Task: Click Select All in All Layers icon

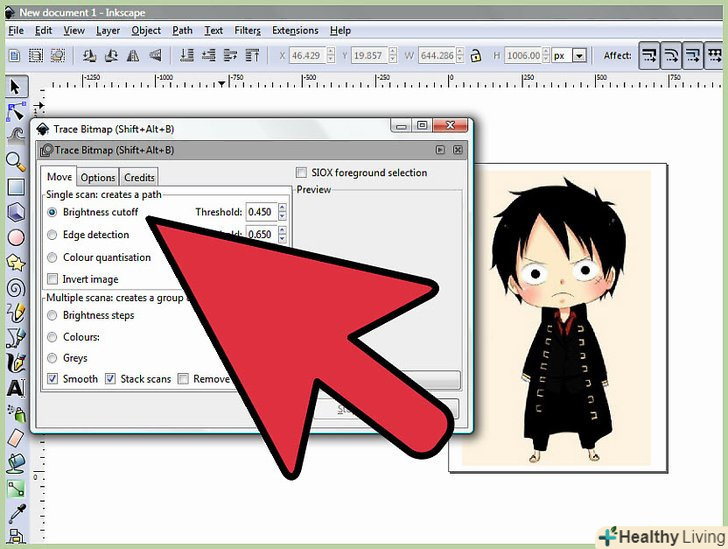Action: [36, 56]
